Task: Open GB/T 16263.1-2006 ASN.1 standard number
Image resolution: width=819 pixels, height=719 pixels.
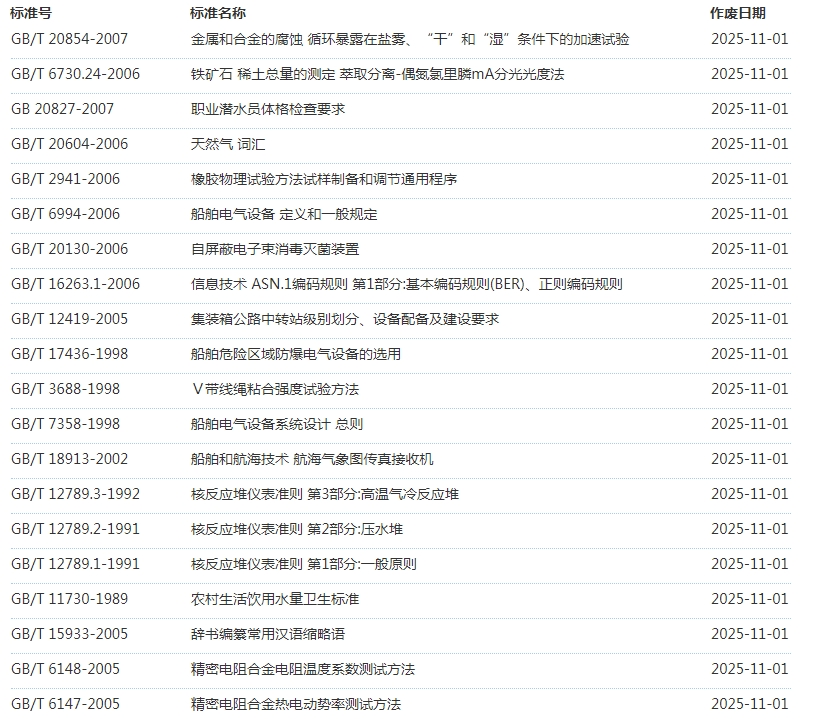Action: click(x=75, y=284)
